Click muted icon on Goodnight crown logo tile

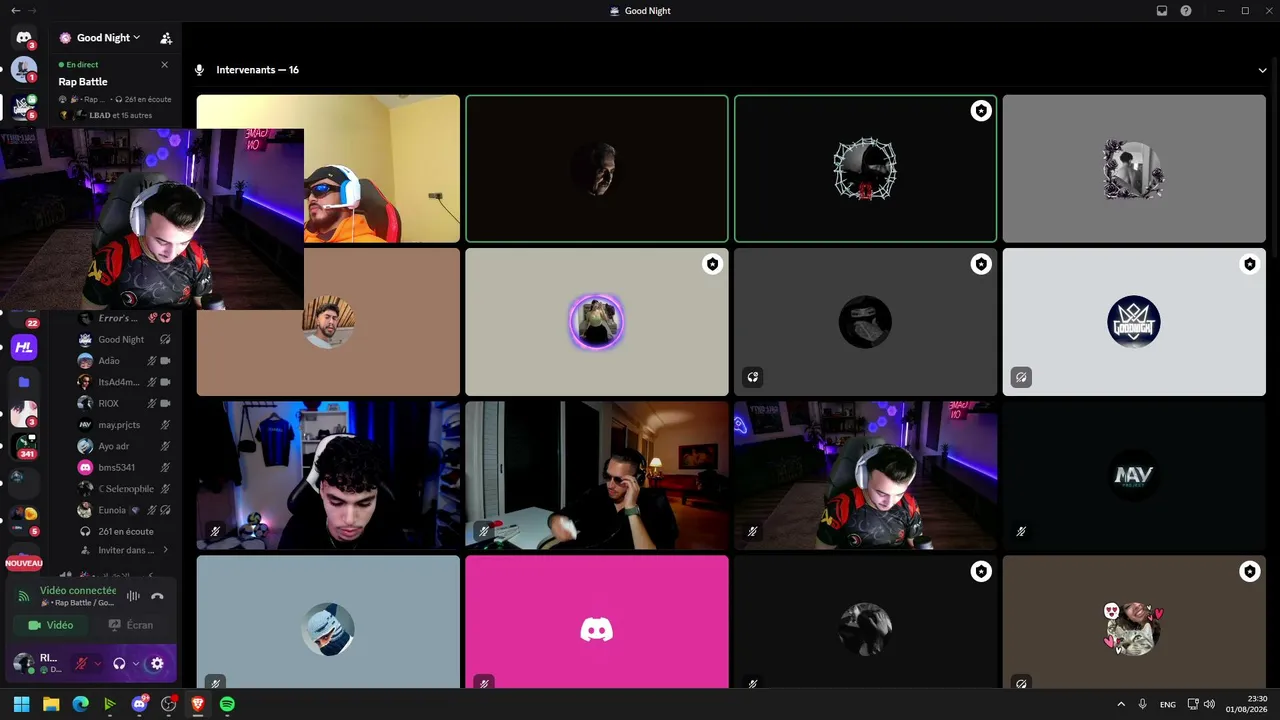1021,377
